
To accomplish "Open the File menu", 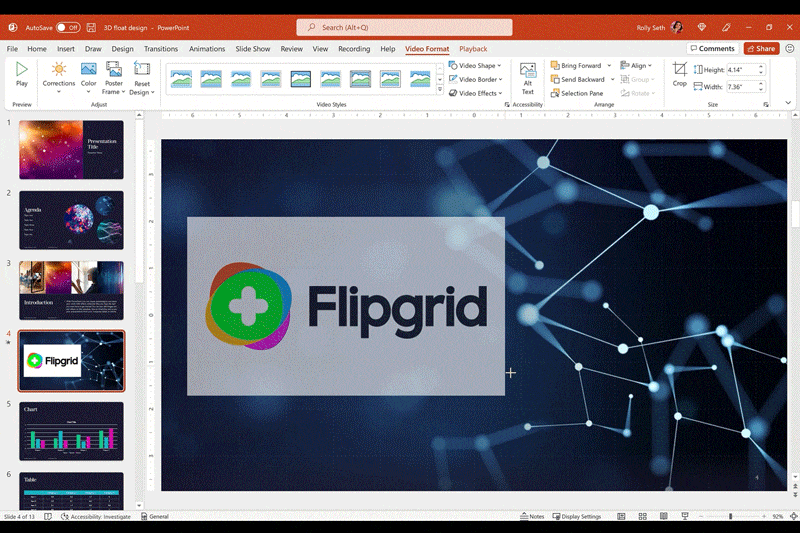I will pyautogui.click(x=12, y=48).
